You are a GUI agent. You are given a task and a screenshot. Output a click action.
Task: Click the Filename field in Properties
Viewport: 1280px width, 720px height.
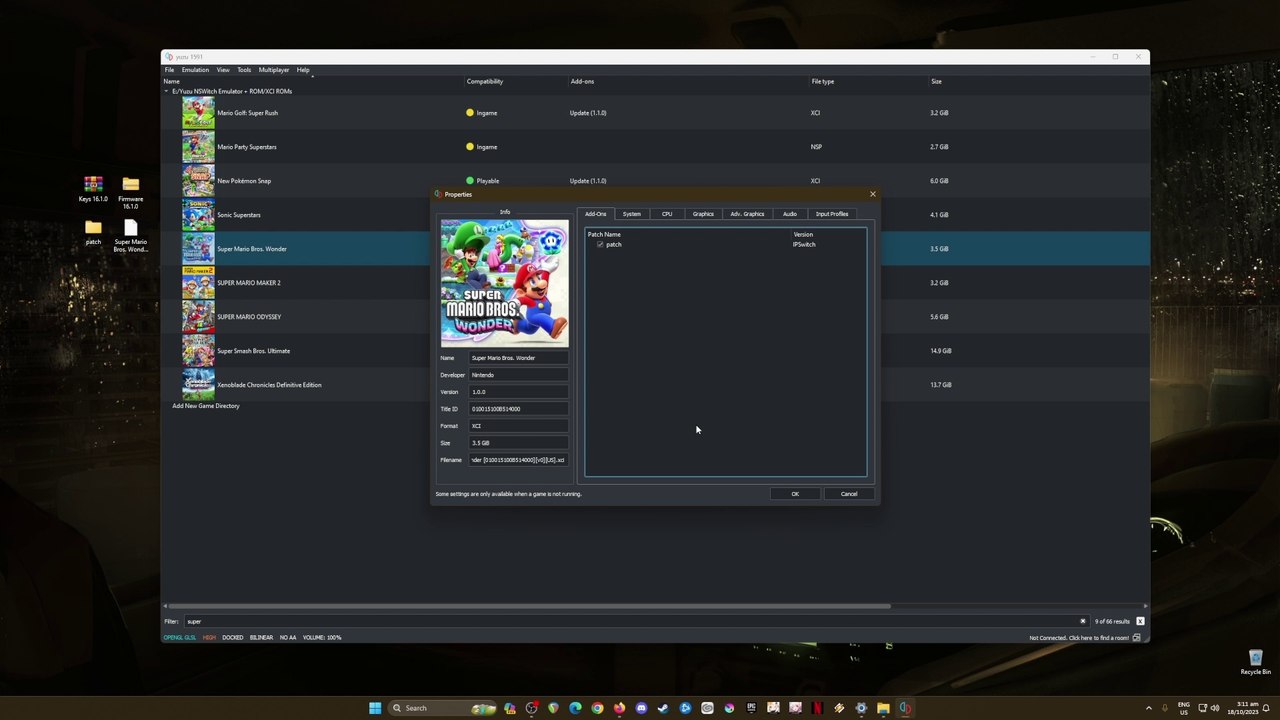pos(519,460)
